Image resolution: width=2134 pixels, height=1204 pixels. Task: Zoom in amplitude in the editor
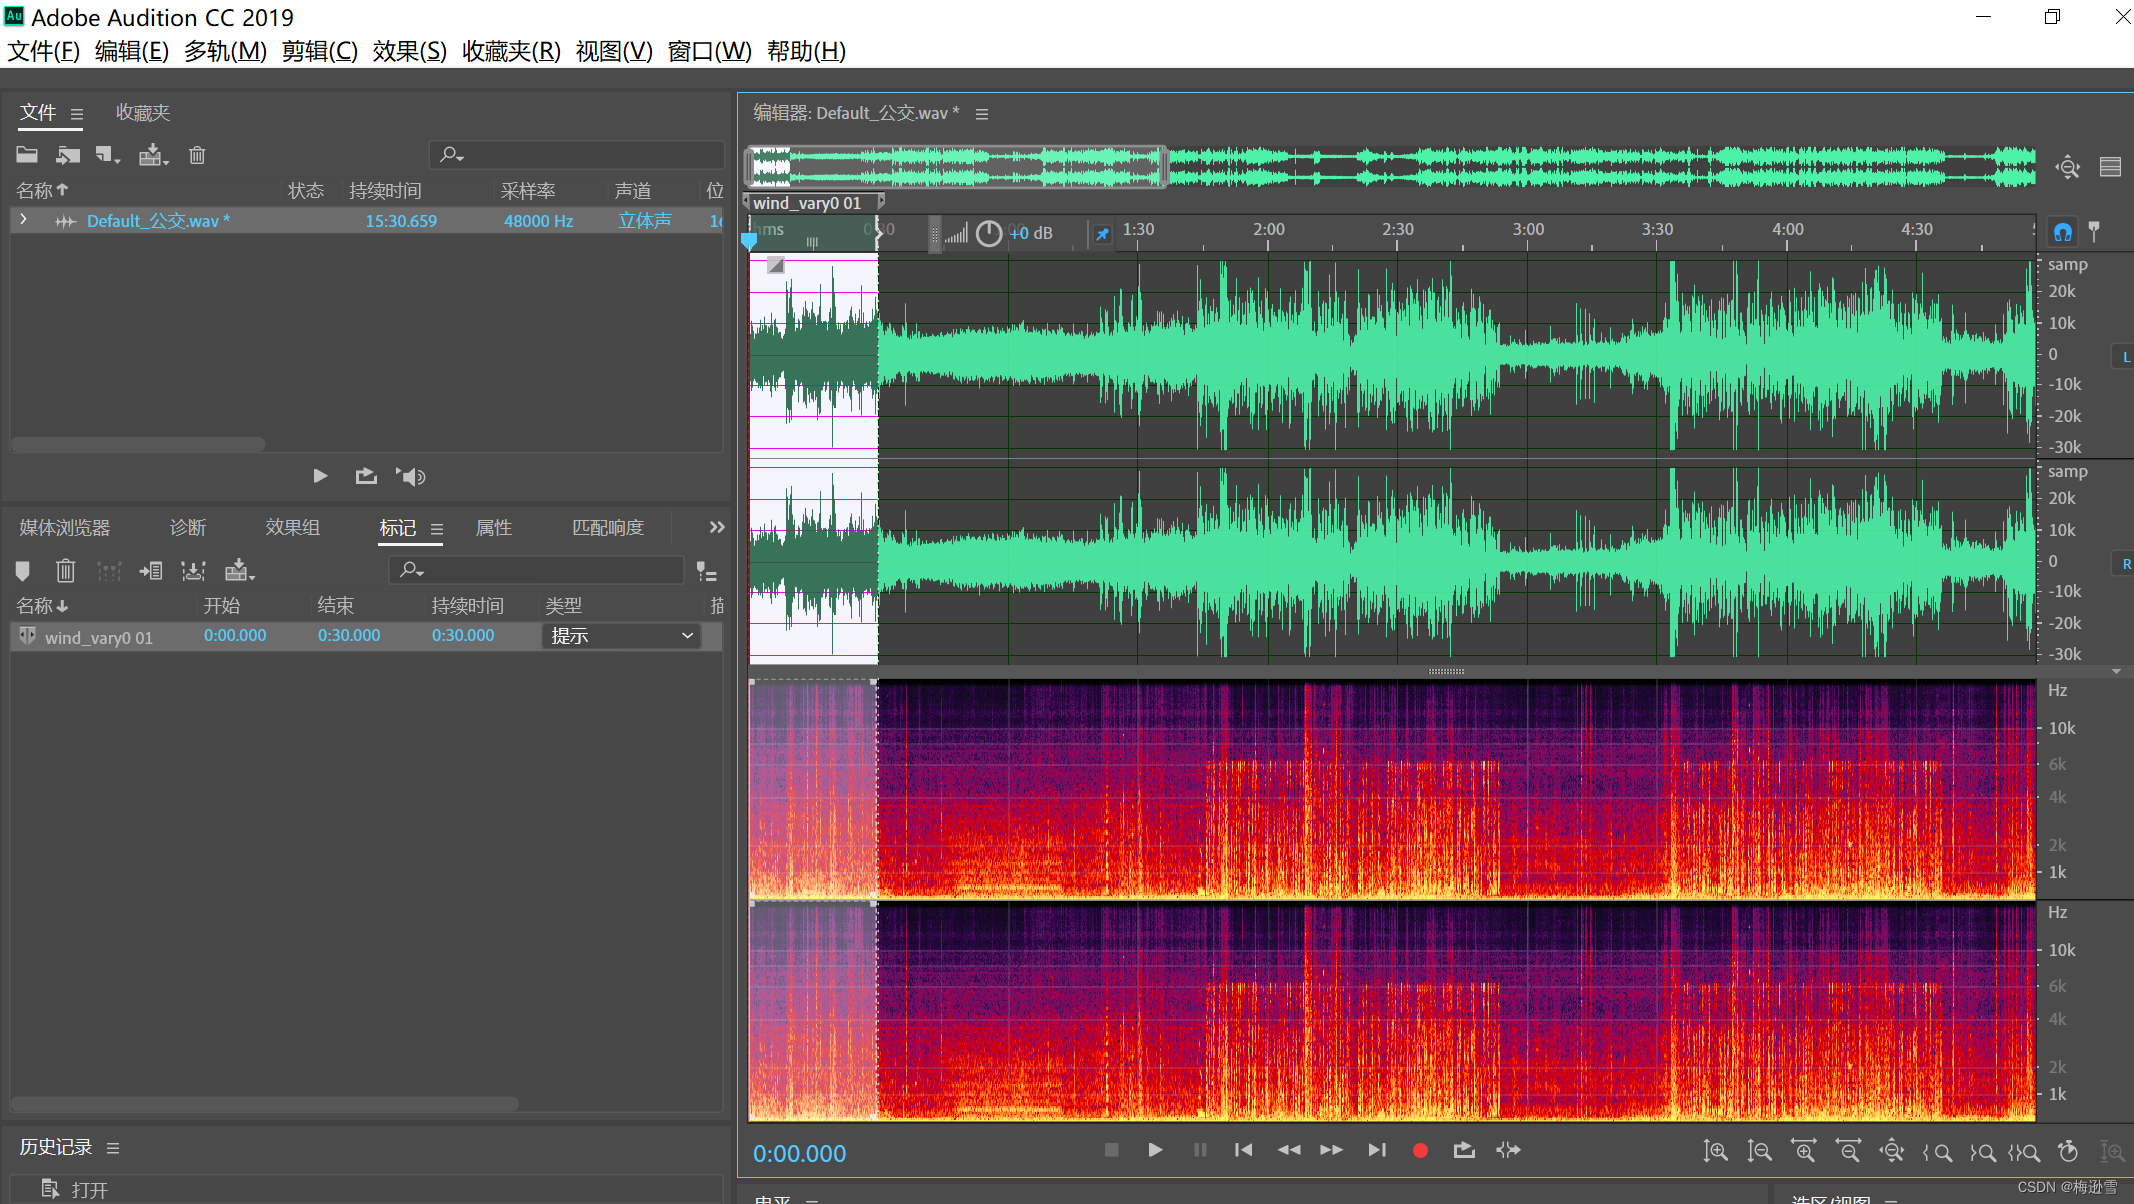(x=1716, y=1152)
